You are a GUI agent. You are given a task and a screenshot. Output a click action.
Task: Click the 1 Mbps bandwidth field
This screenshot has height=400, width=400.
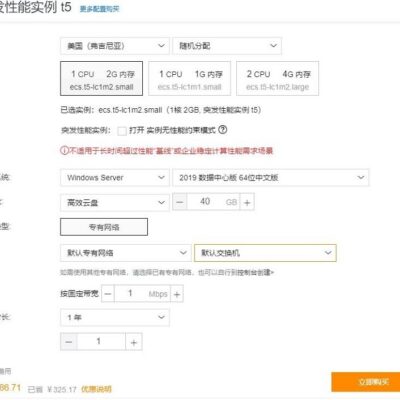[x=142, y=294]
